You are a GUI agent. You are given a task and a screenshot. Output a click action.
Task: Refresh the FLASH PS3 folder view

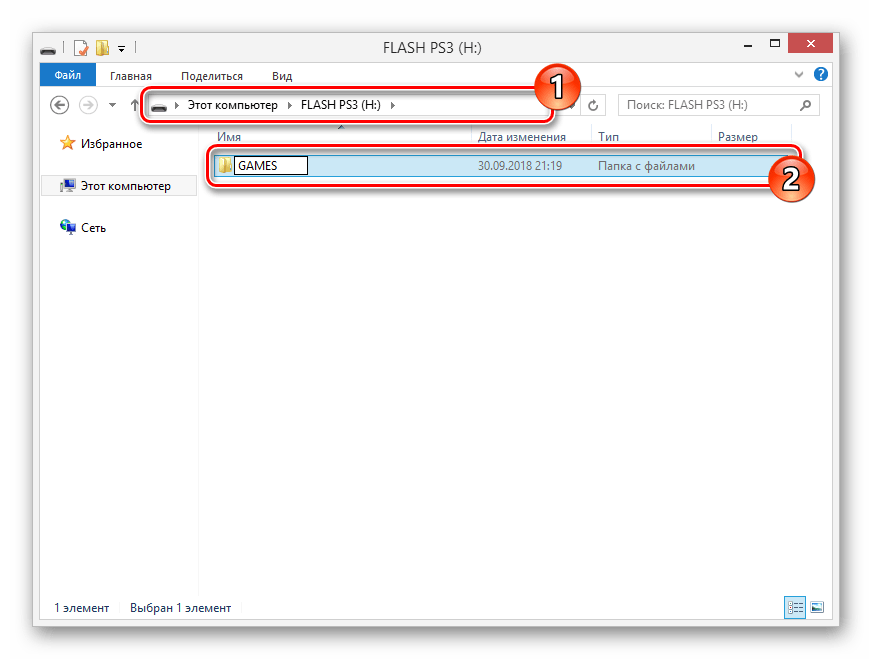tap(593, 105)
